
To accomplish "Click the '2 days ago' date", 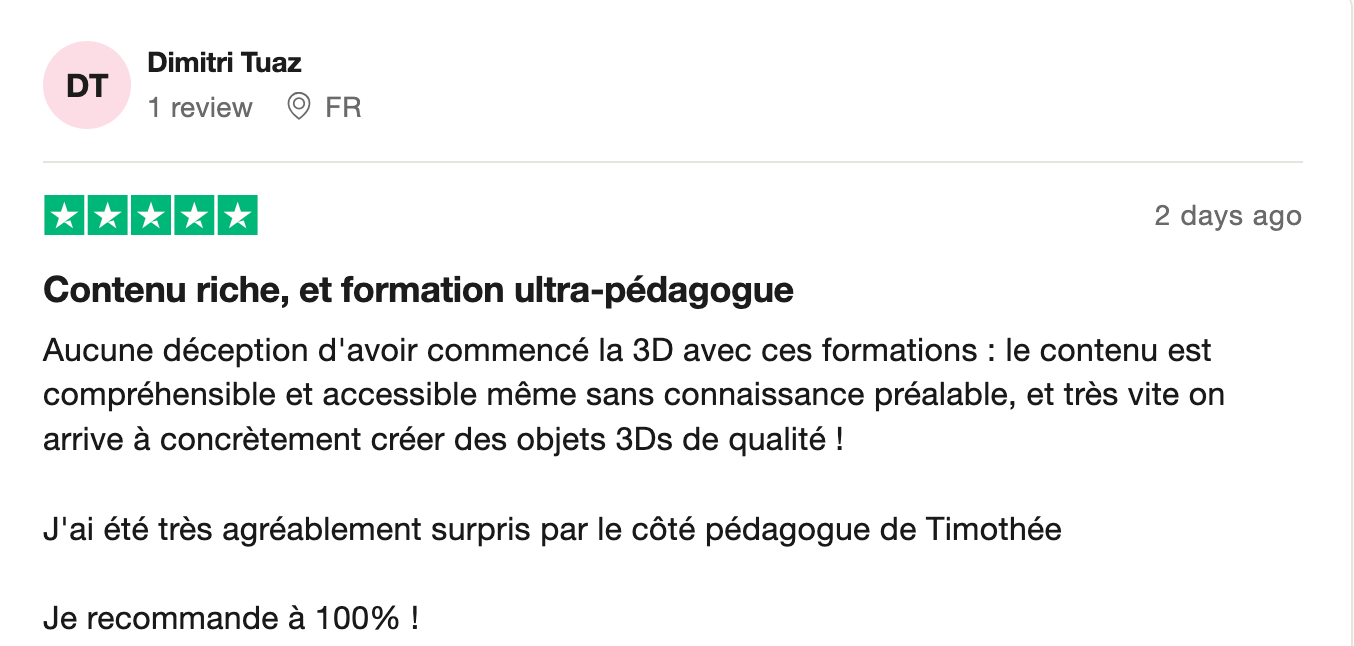I will 1227,216.
